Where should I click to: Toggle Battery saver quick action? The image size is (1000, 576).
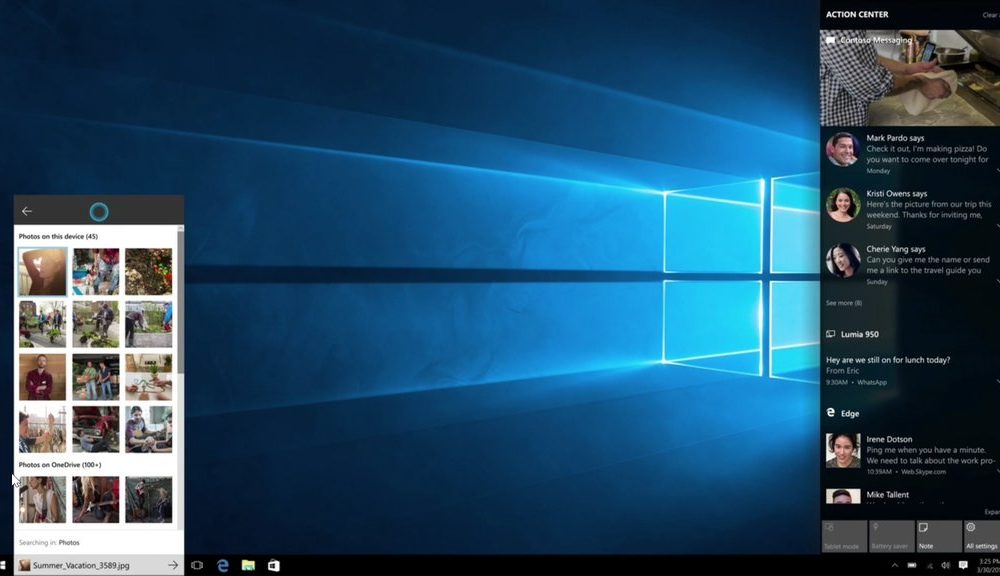pyautogui.click(x=890, y=536)
